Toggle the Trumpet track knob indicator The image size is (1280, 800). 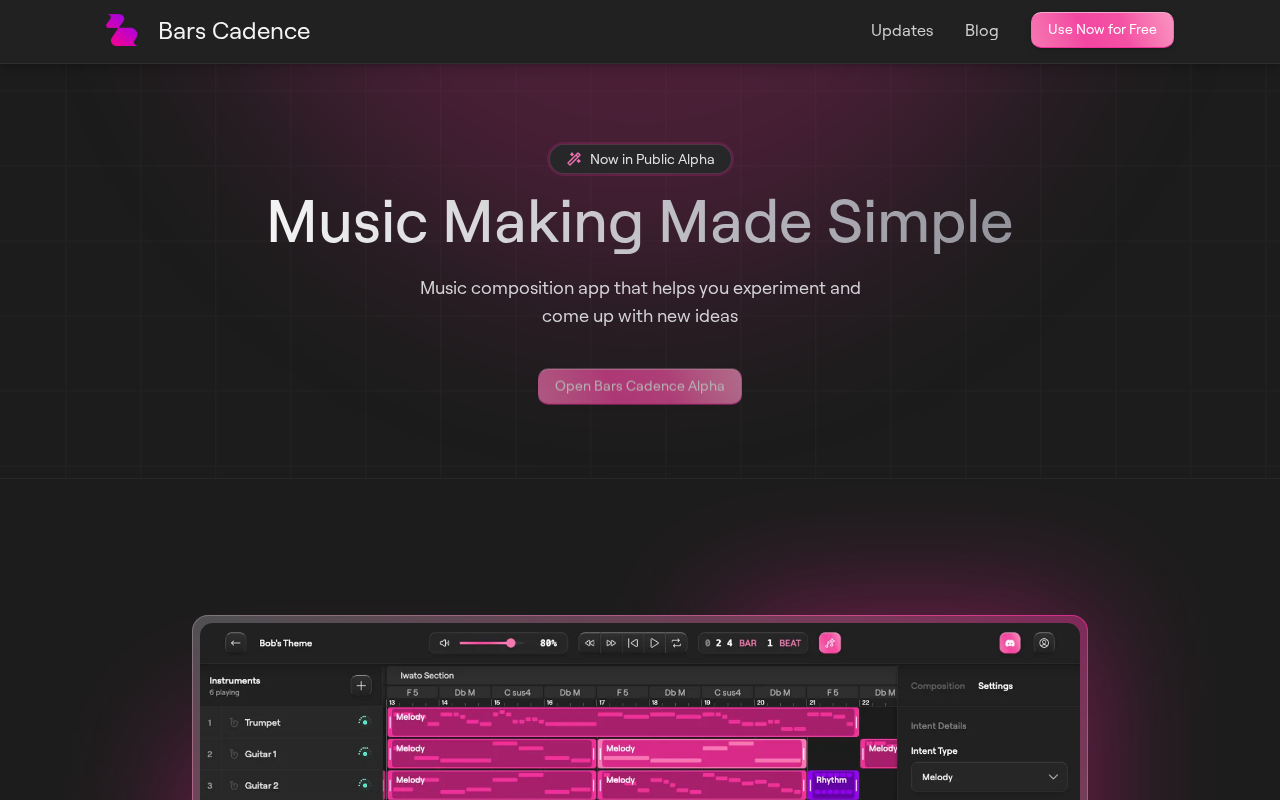tap(364, 722)
